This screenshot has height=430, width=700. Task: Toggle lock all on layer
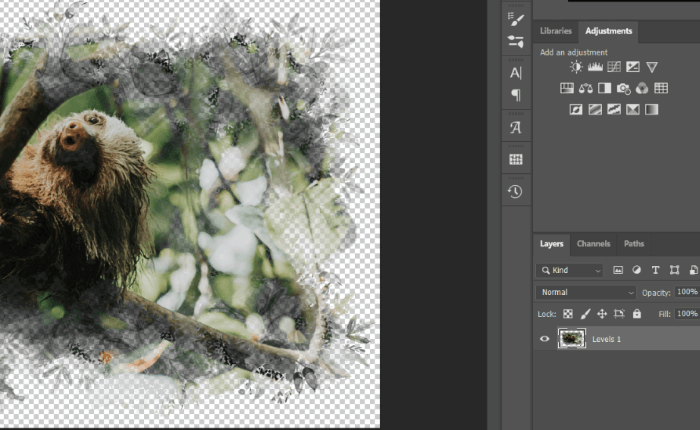pyautogui.click(x=637, y=314)
